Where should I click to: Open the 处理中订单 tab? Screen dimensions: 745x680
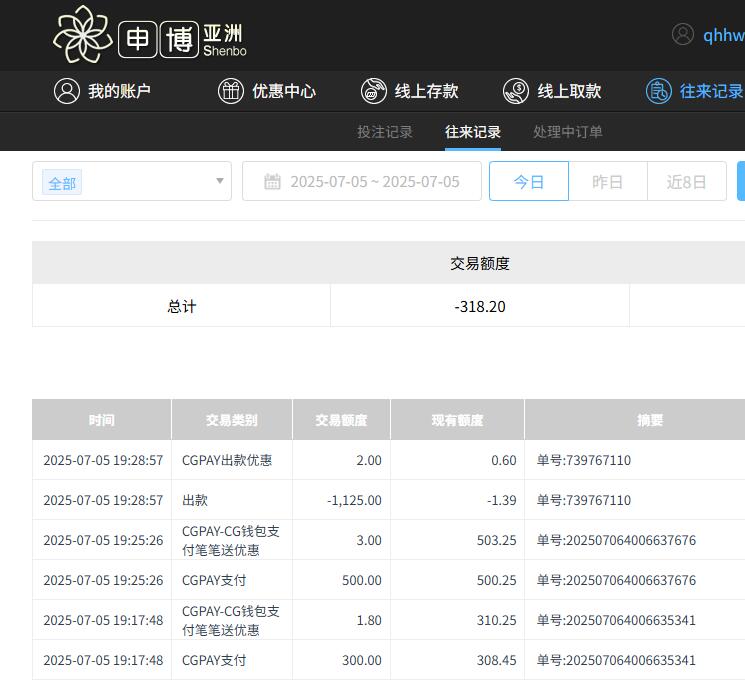point(568,132)
